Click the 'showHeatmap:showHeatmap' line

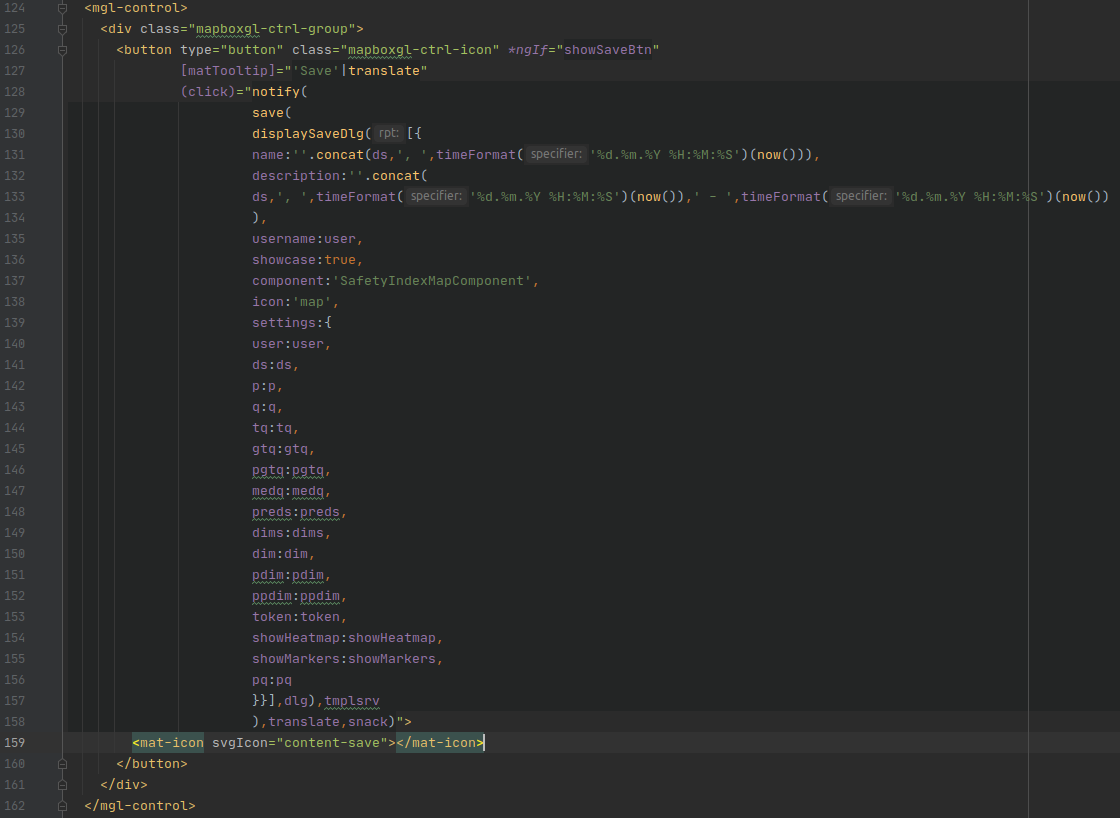coord(348,638)
